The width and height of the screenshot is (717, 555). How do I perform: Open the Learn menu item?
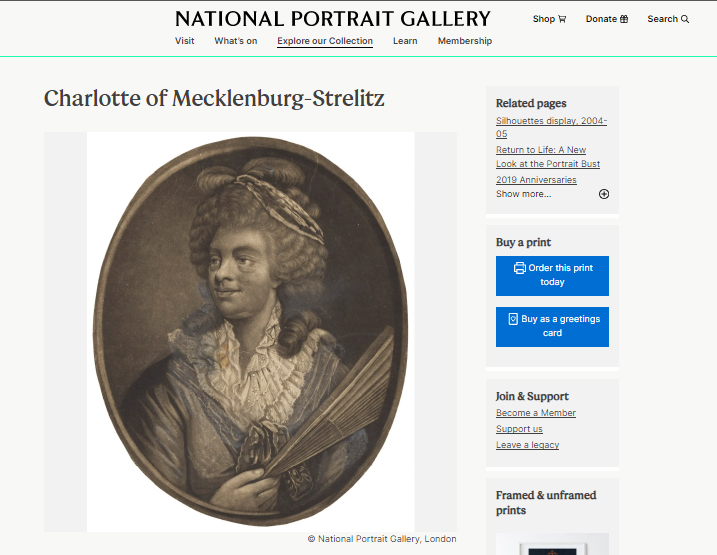(x=405, y=41)
